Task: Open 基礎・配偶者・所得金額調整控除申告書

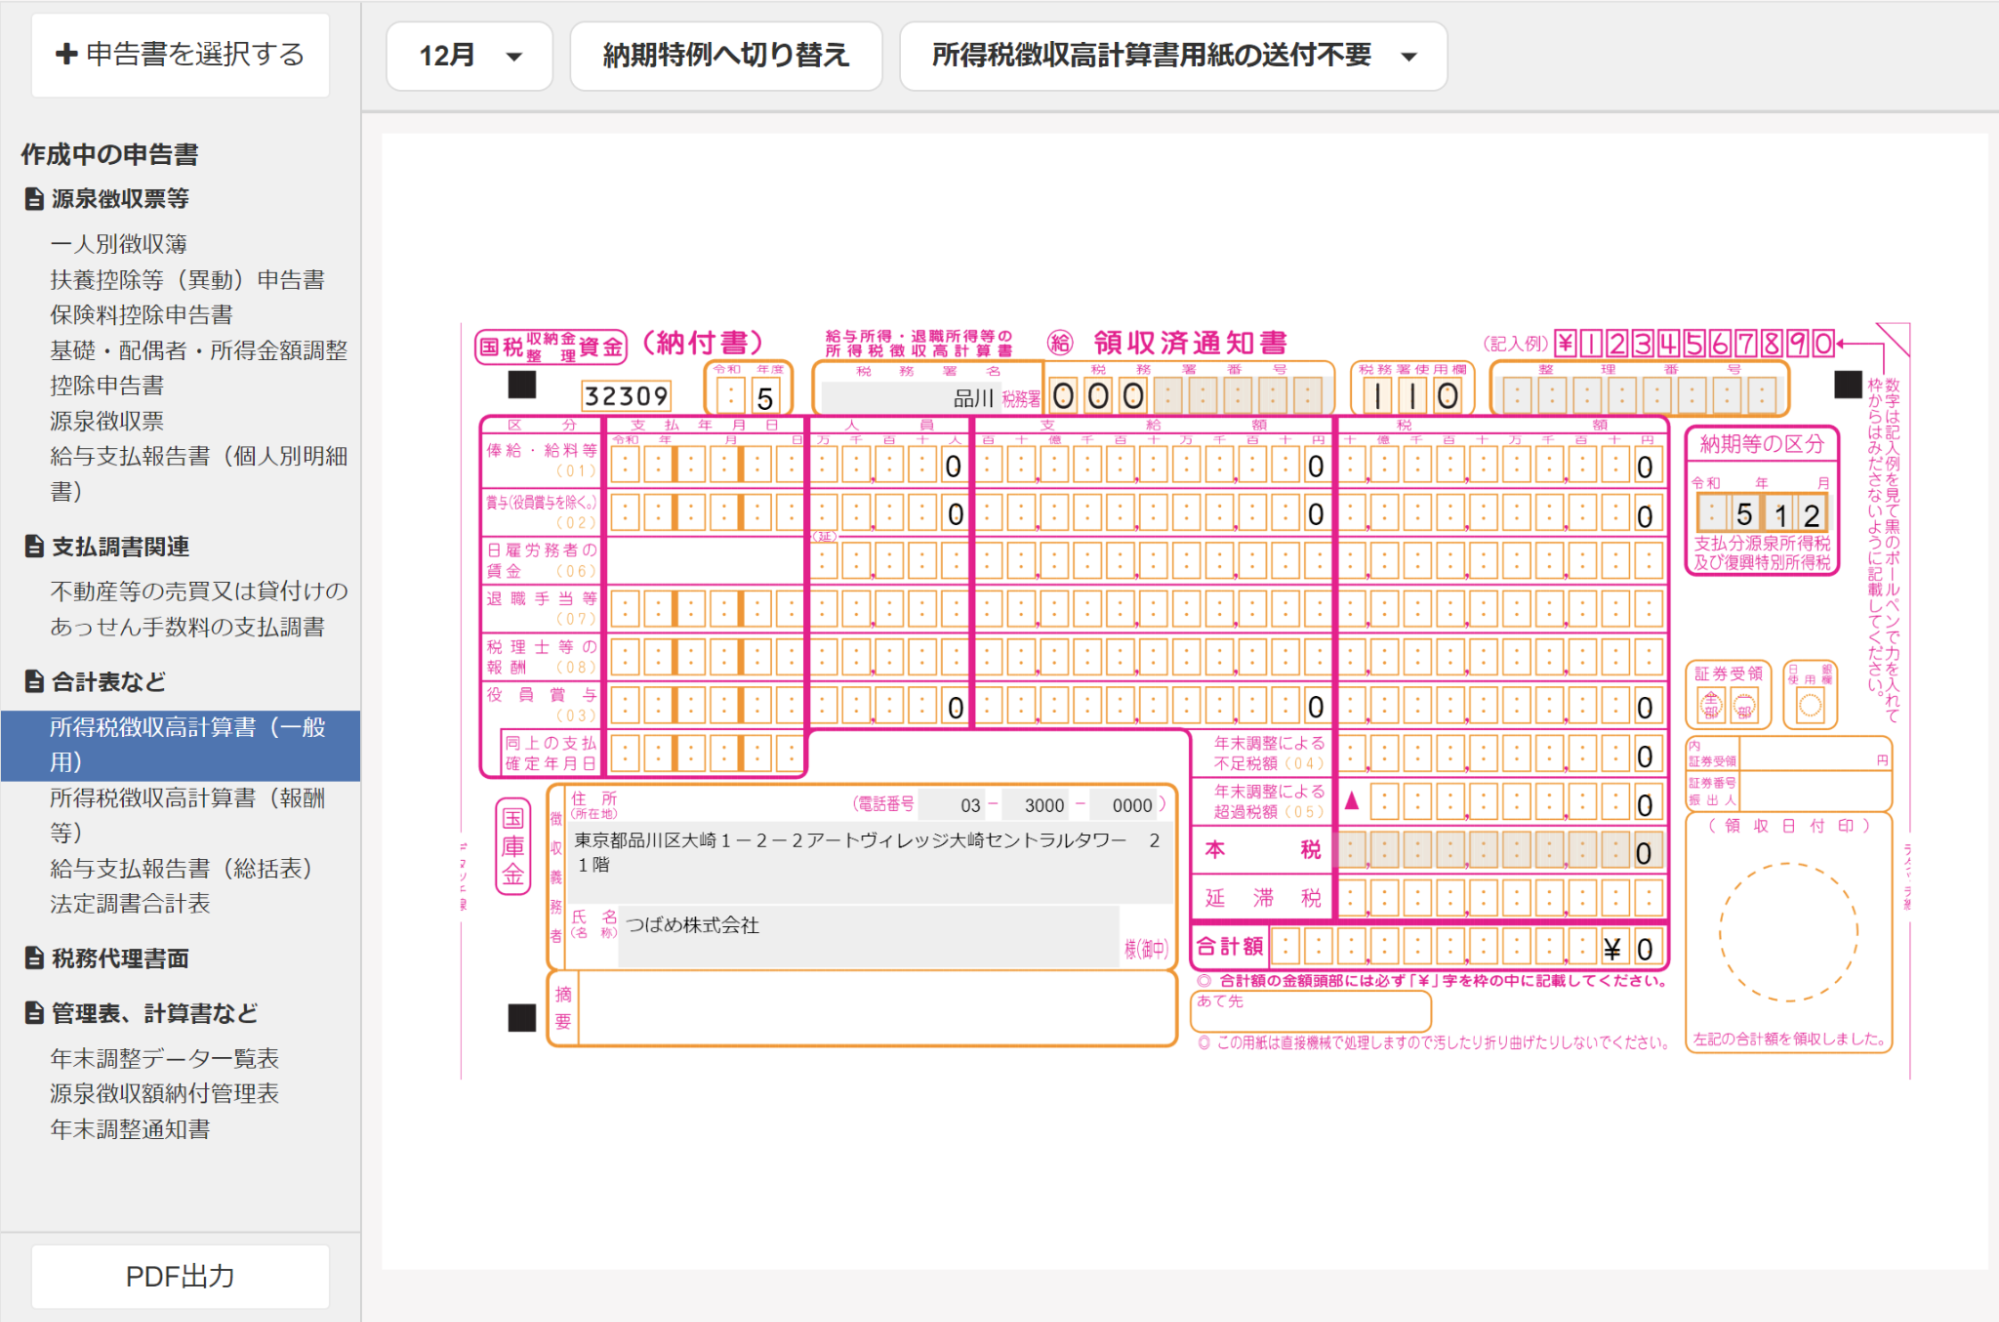Action: pos(199,368)
